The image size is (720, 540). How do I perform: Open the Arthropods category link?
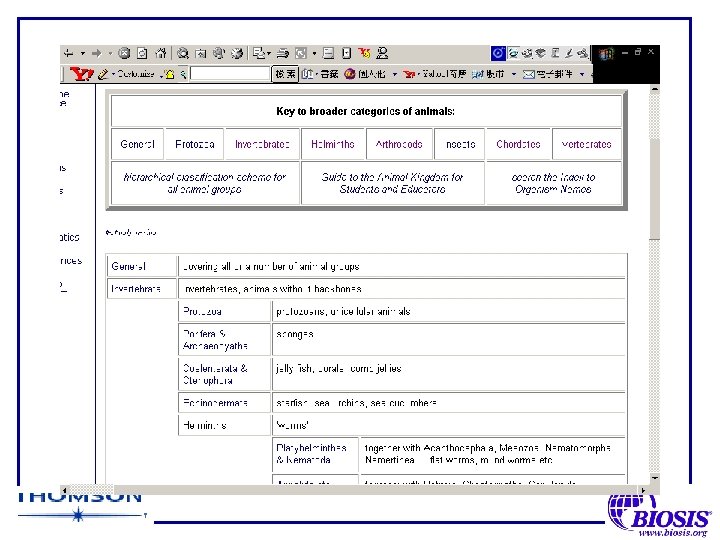click(399, 144)
